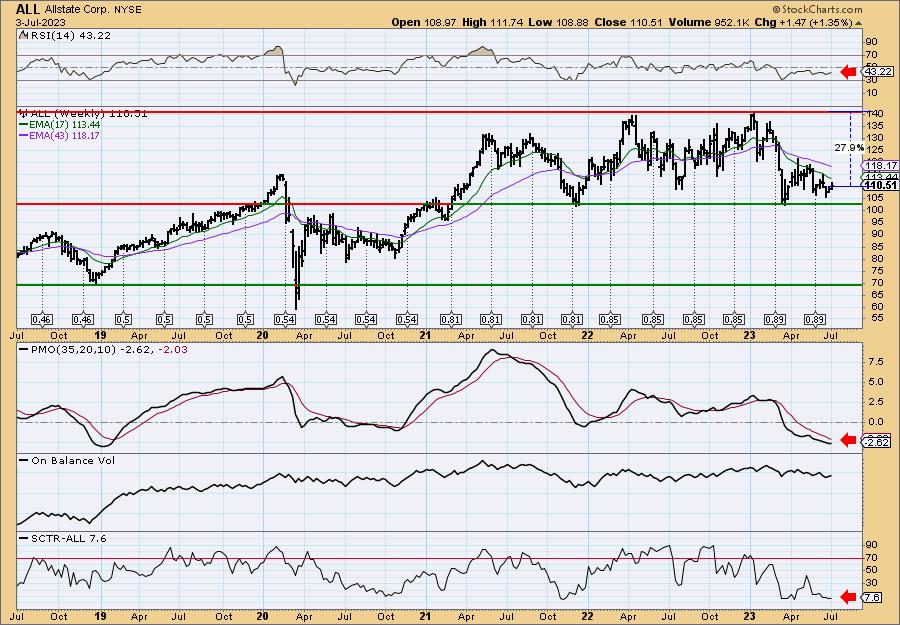The width and height of the screenshot is (900, 625).
Task: Click the Volume 952.1K value
Action: pos(709,22)
